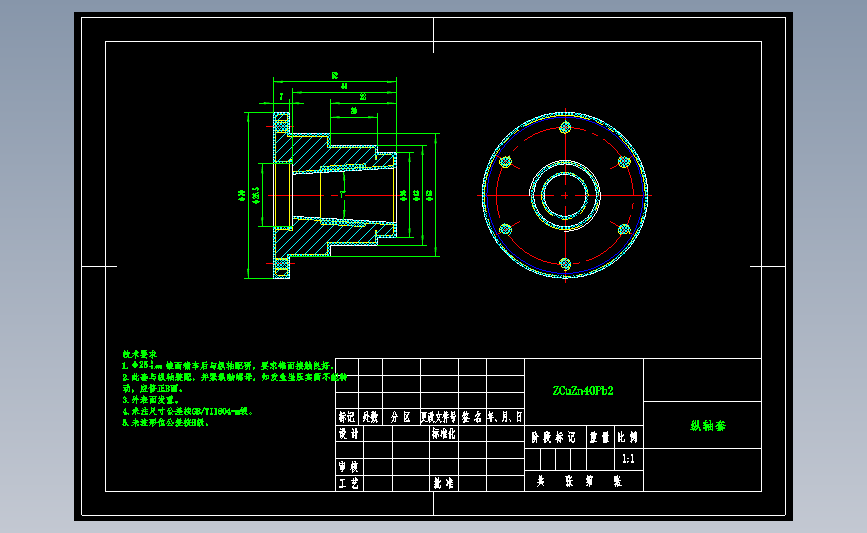
Task: Click the center point of circular view
Action: (x=565, y=195)
